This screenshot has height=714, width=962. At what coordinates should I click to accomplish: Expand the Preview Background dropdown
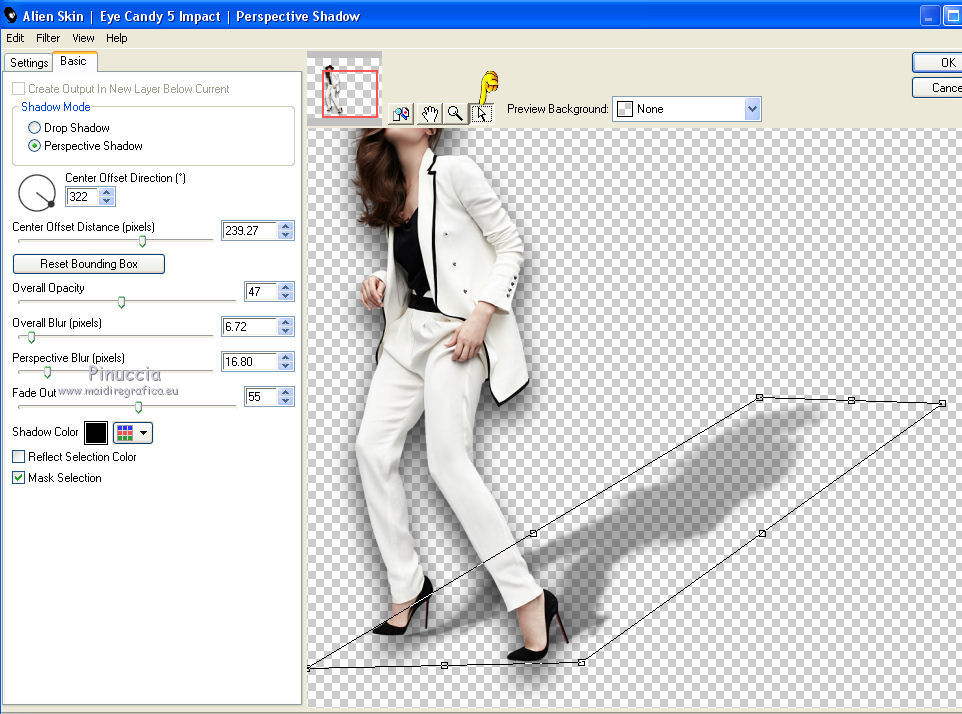752,109
